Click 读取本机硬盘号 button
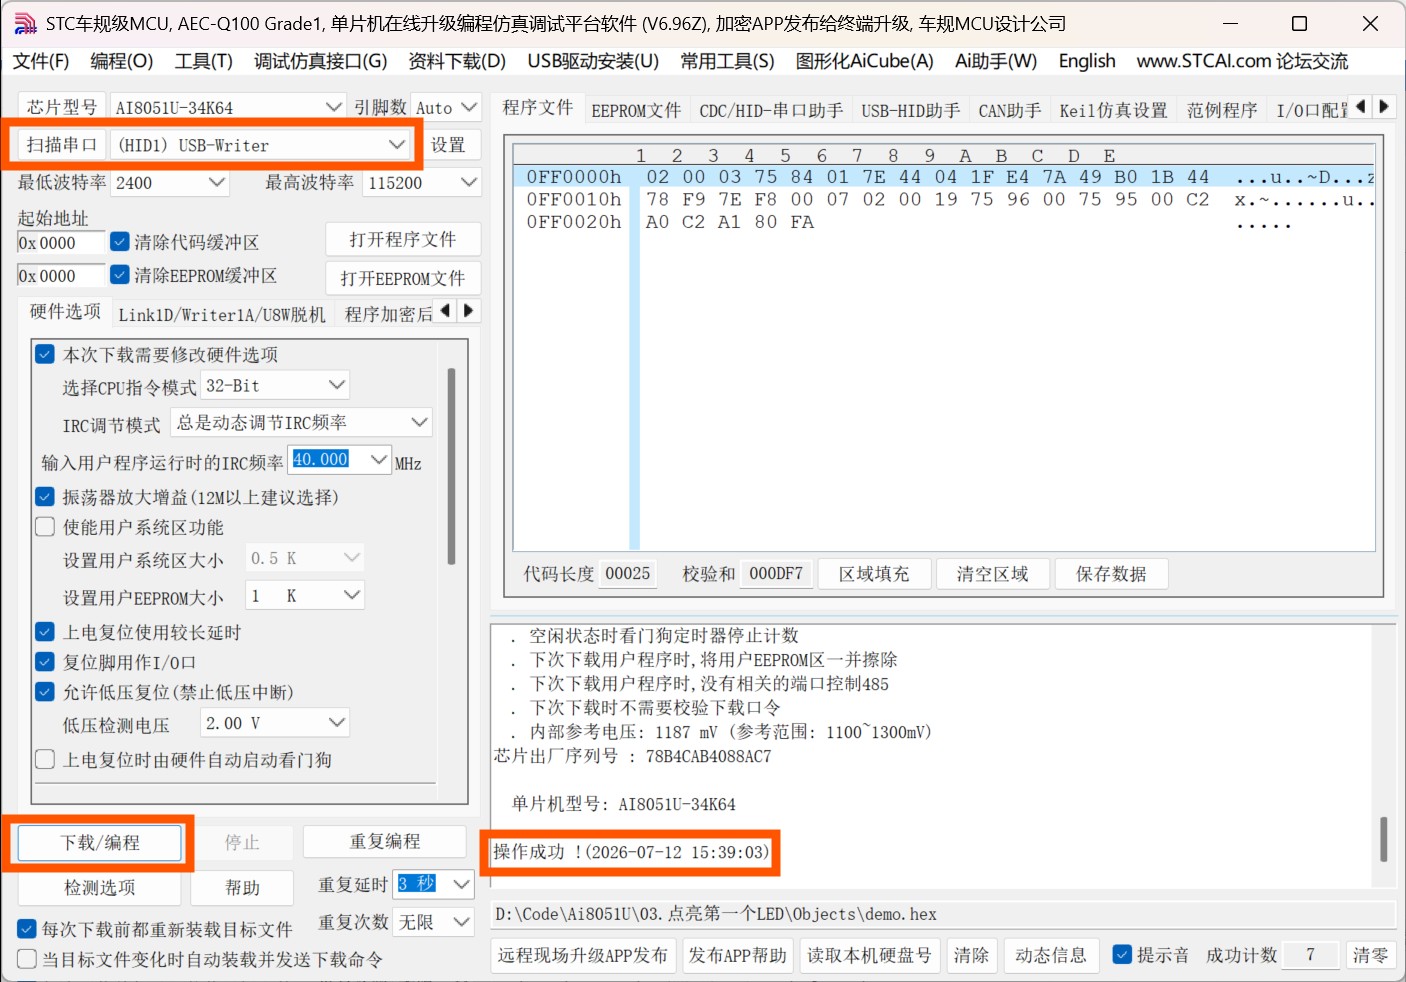The height and width of the screenshot is (982, 1406). (x=869, y=955)
